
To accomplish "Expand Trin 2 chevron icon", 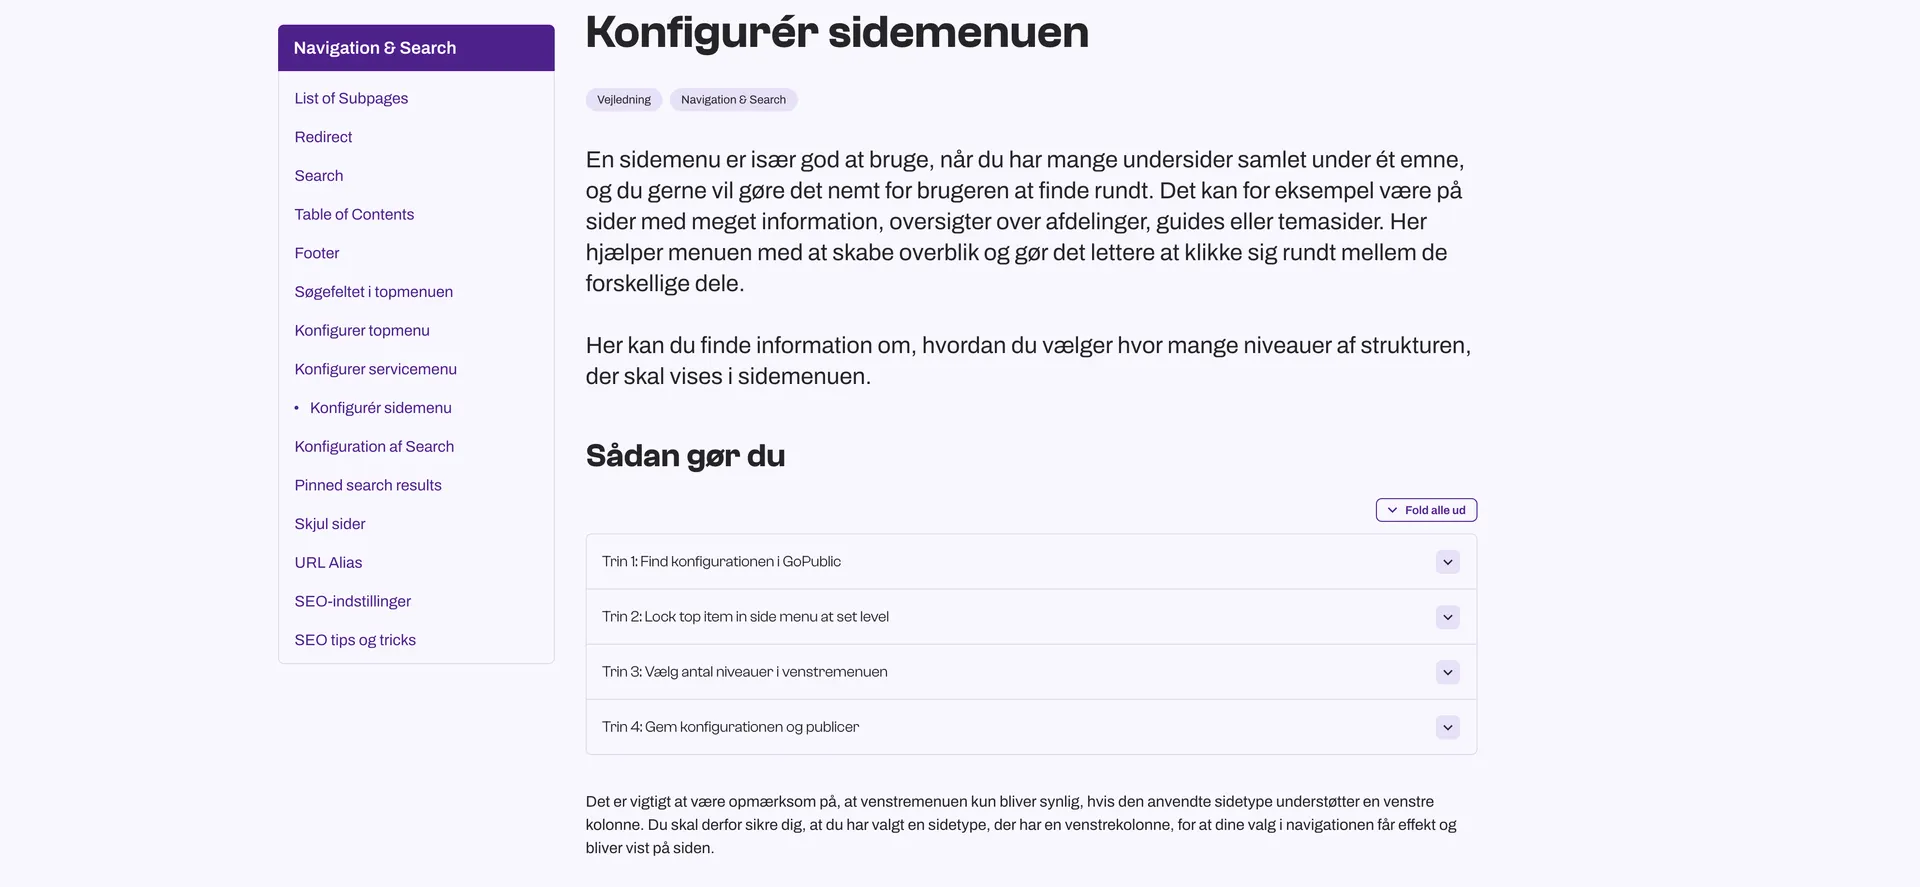I will (1447, 617).
